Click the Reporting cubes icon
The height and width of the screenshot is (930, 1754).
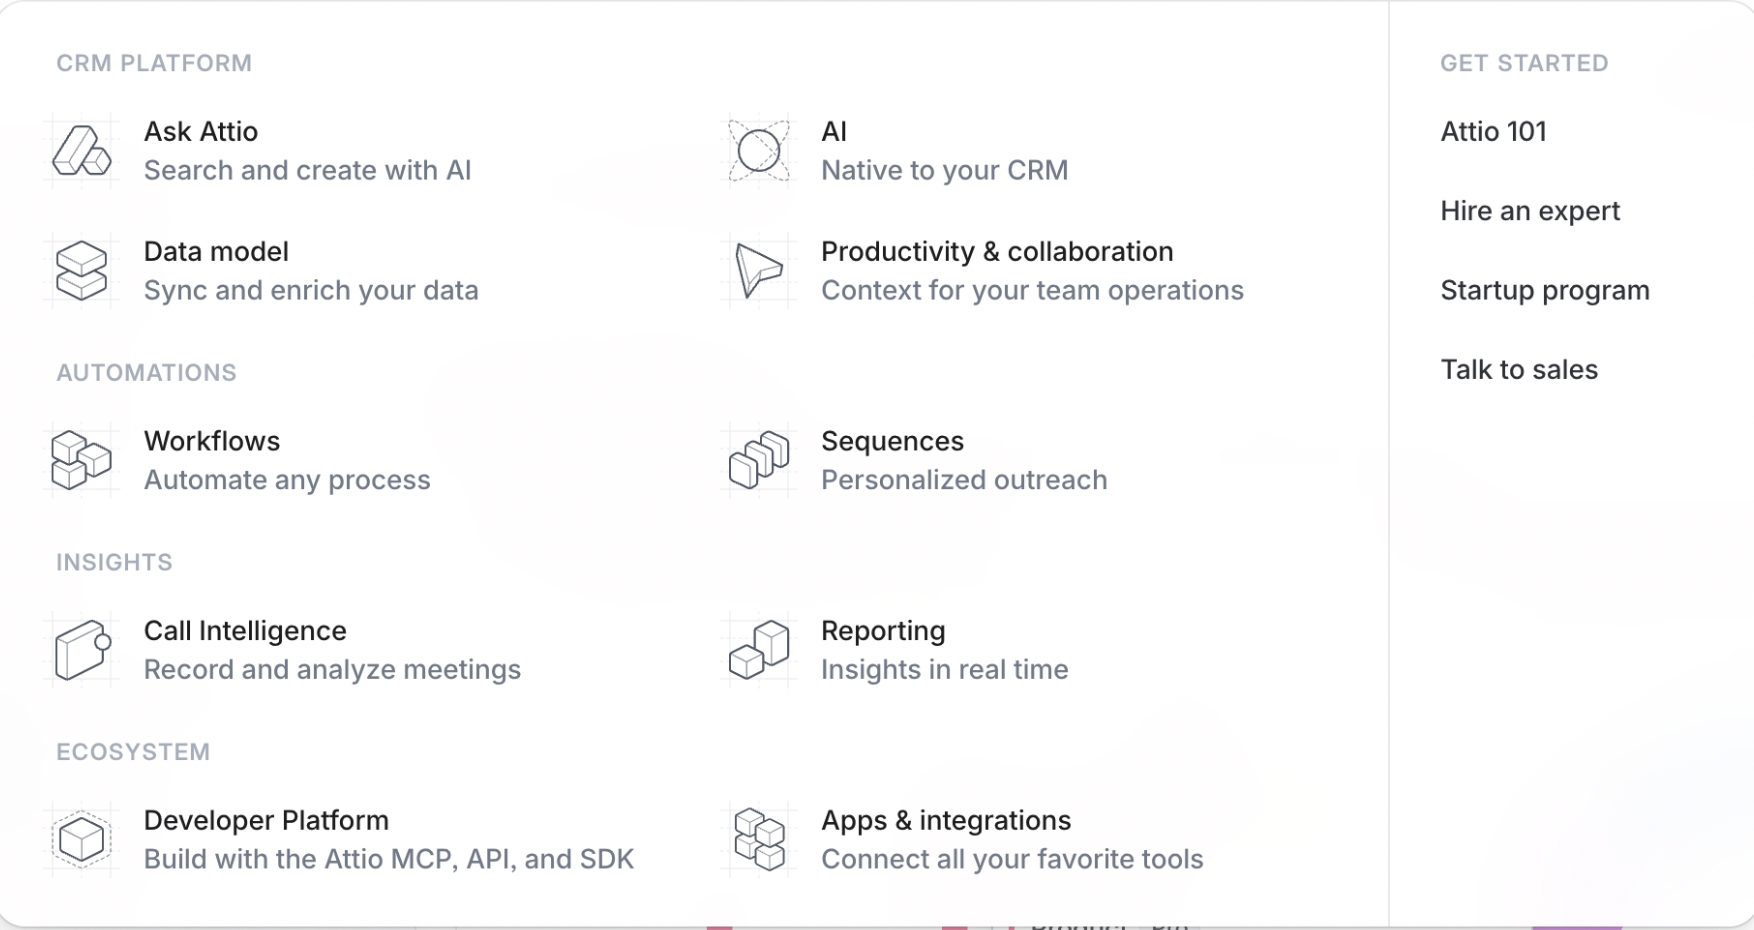759,650
